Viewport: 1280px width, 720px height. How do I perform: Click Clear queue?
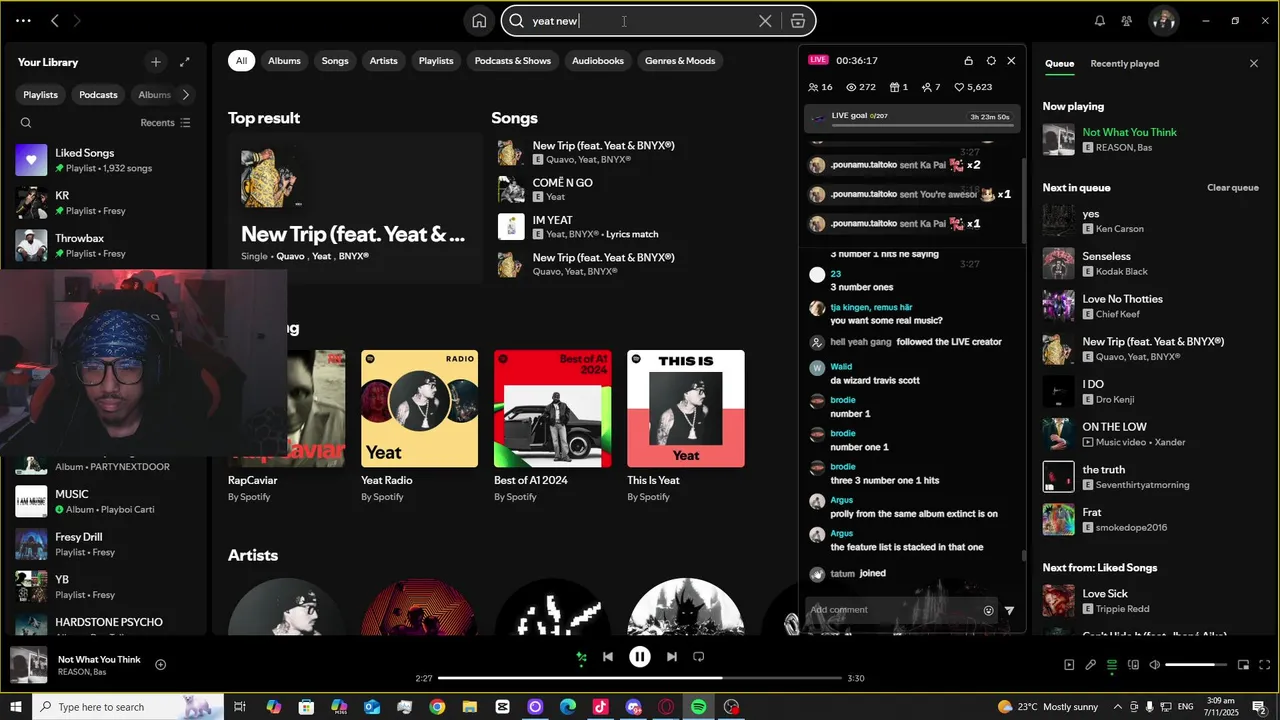pos(1232,188)
